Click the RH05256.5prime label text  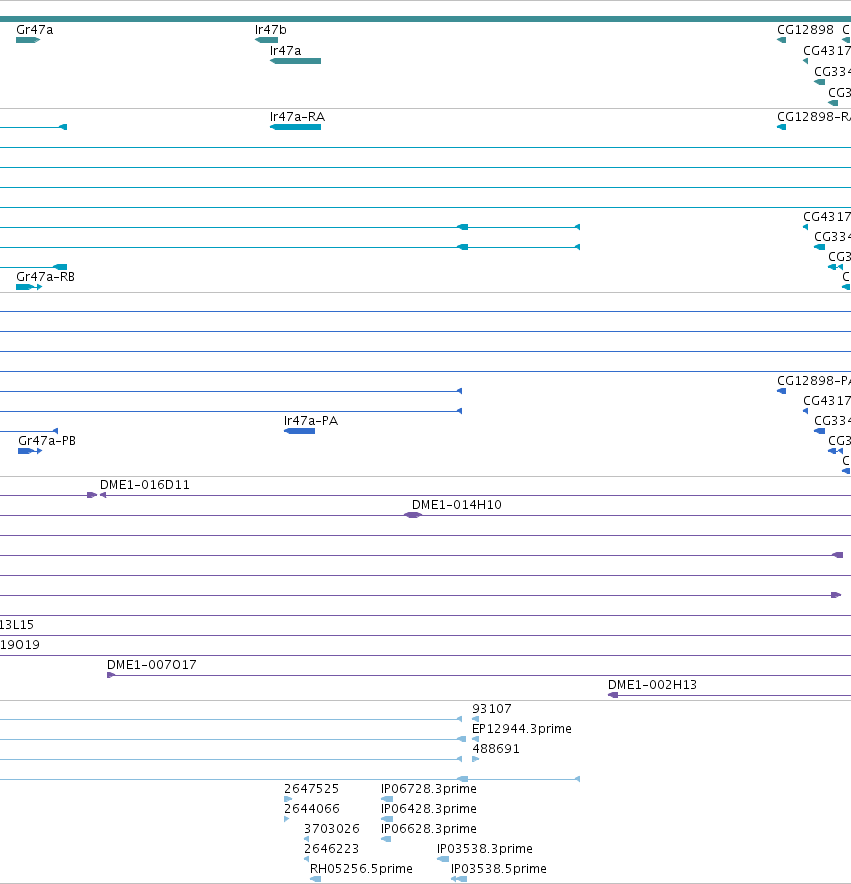pos(361,869)
